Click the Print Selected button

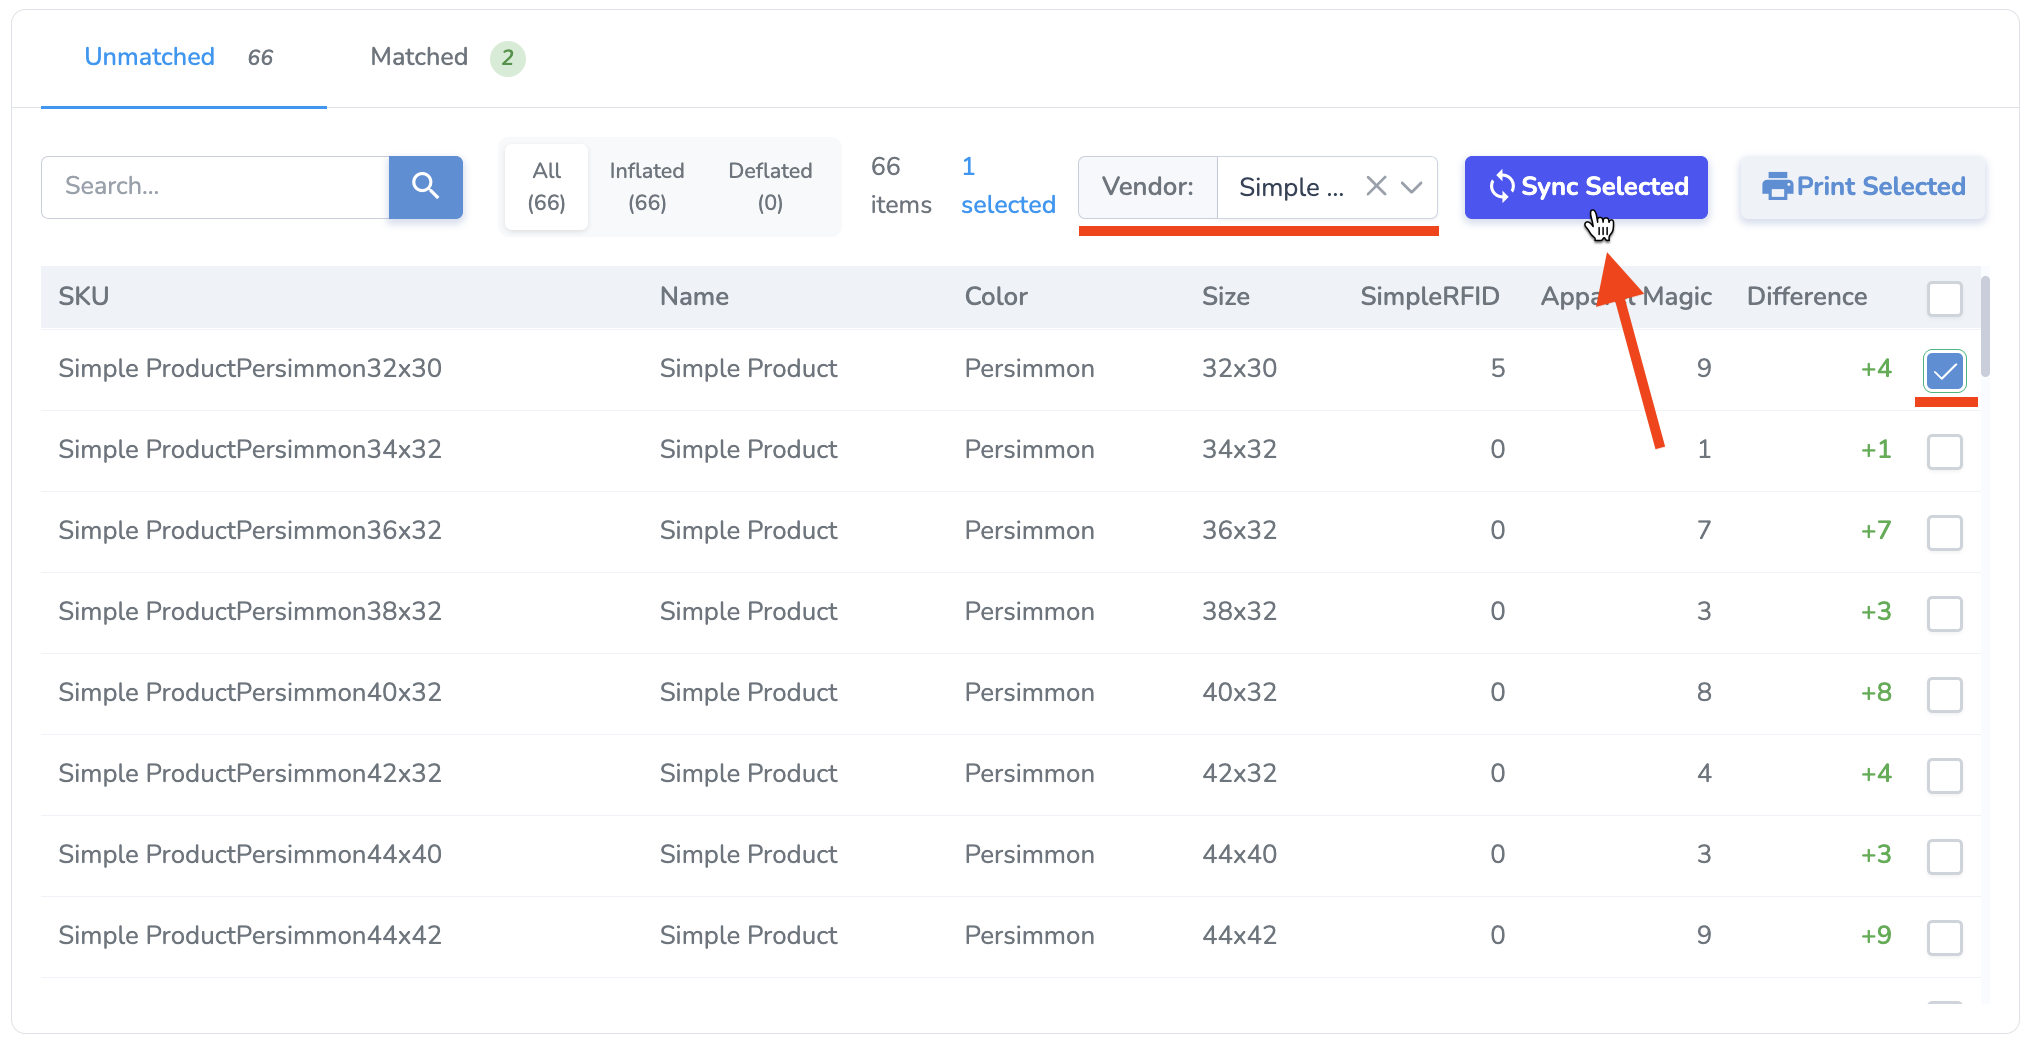1863,187
